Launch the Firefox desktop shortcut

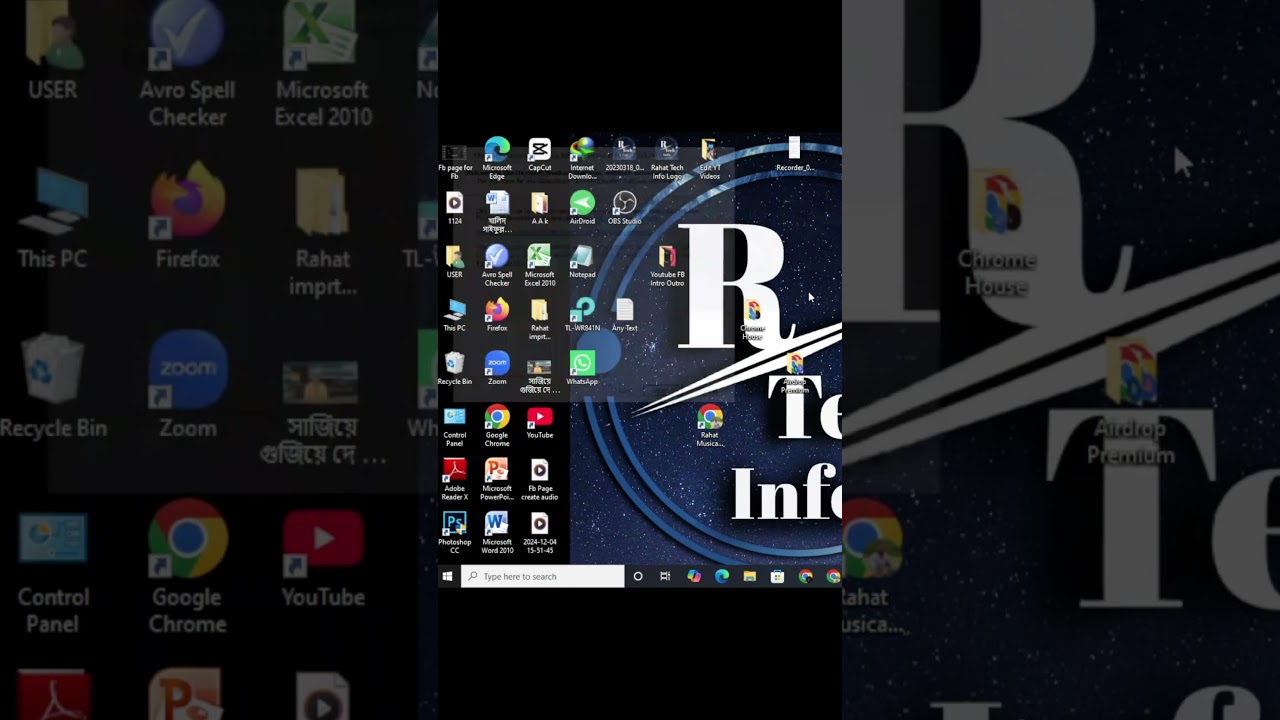pos(497,315)
